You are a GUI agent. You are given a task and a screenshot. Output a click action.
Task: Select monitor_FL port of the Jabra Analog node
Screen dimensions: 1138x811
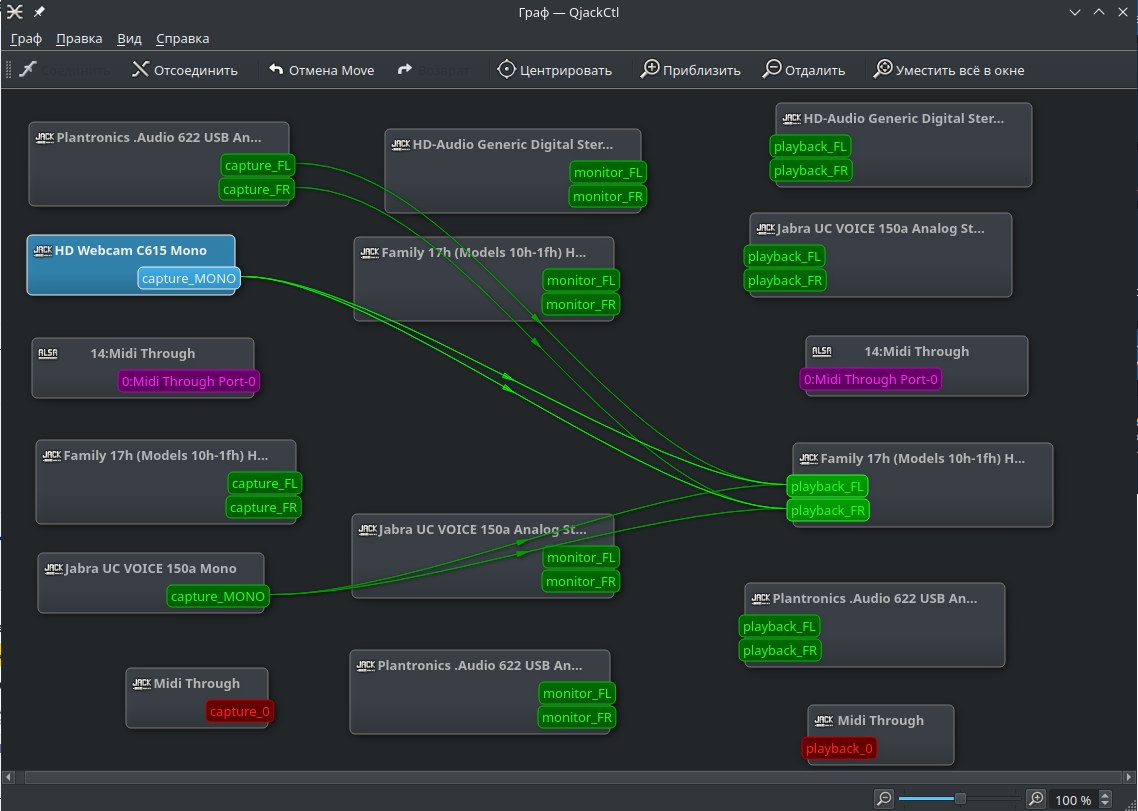pyautogui.click(x=581, y=557)
